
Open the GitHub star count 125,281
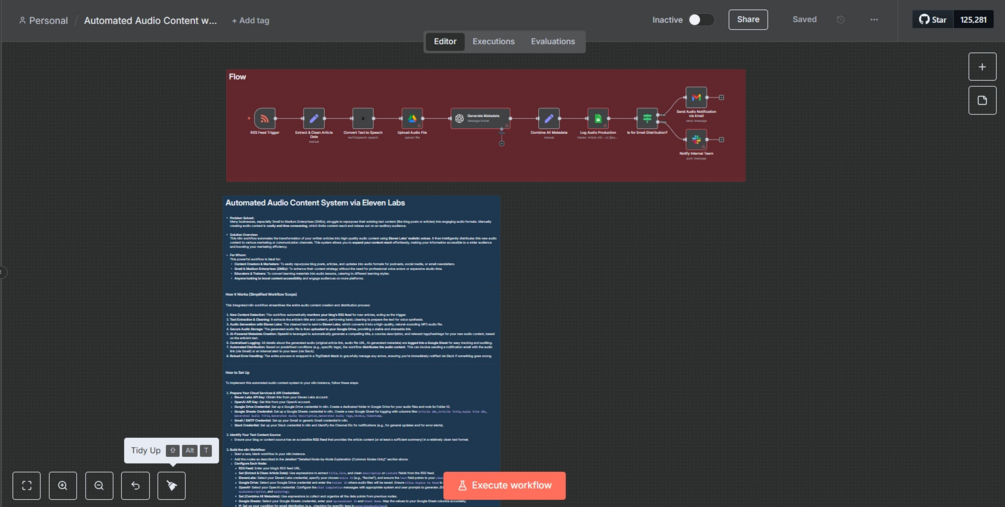pos(974,19)
